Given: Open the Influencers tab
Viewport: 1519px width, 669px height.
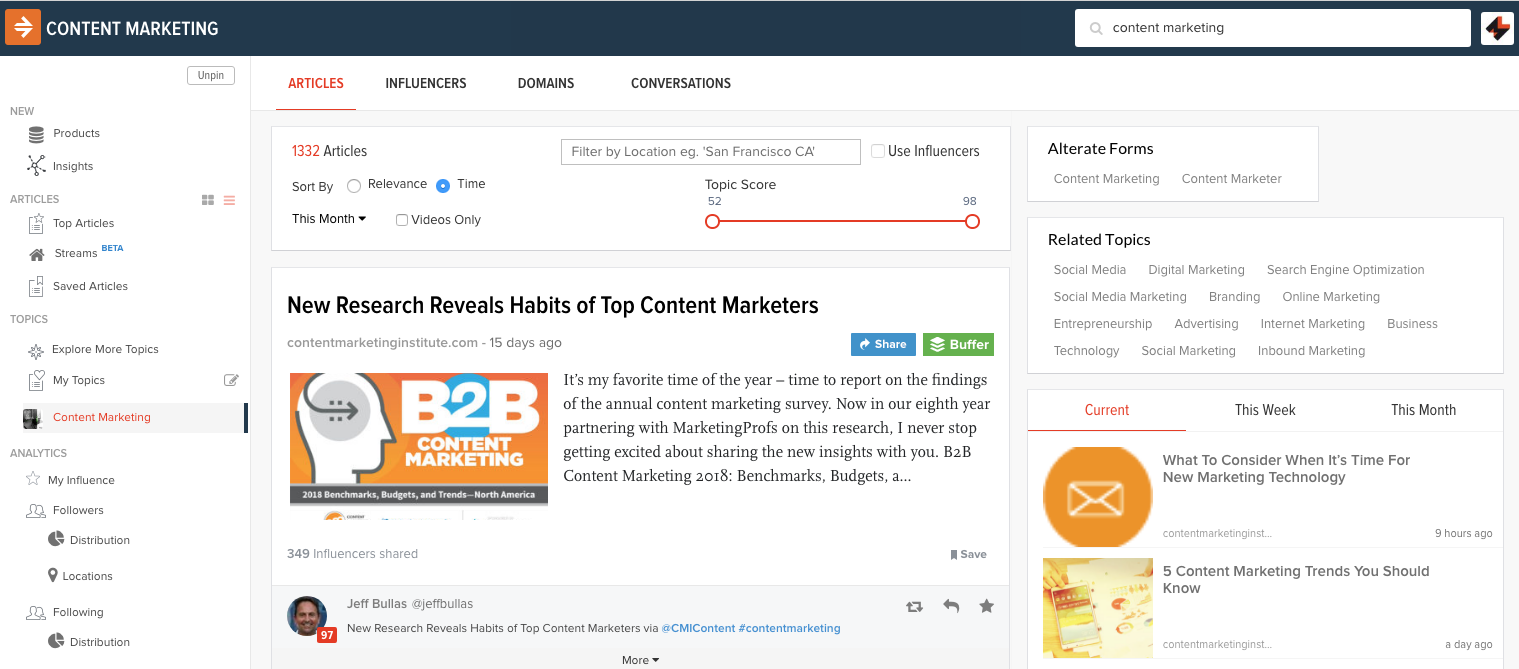Looking at the screenshot, I should coord(426,83).
